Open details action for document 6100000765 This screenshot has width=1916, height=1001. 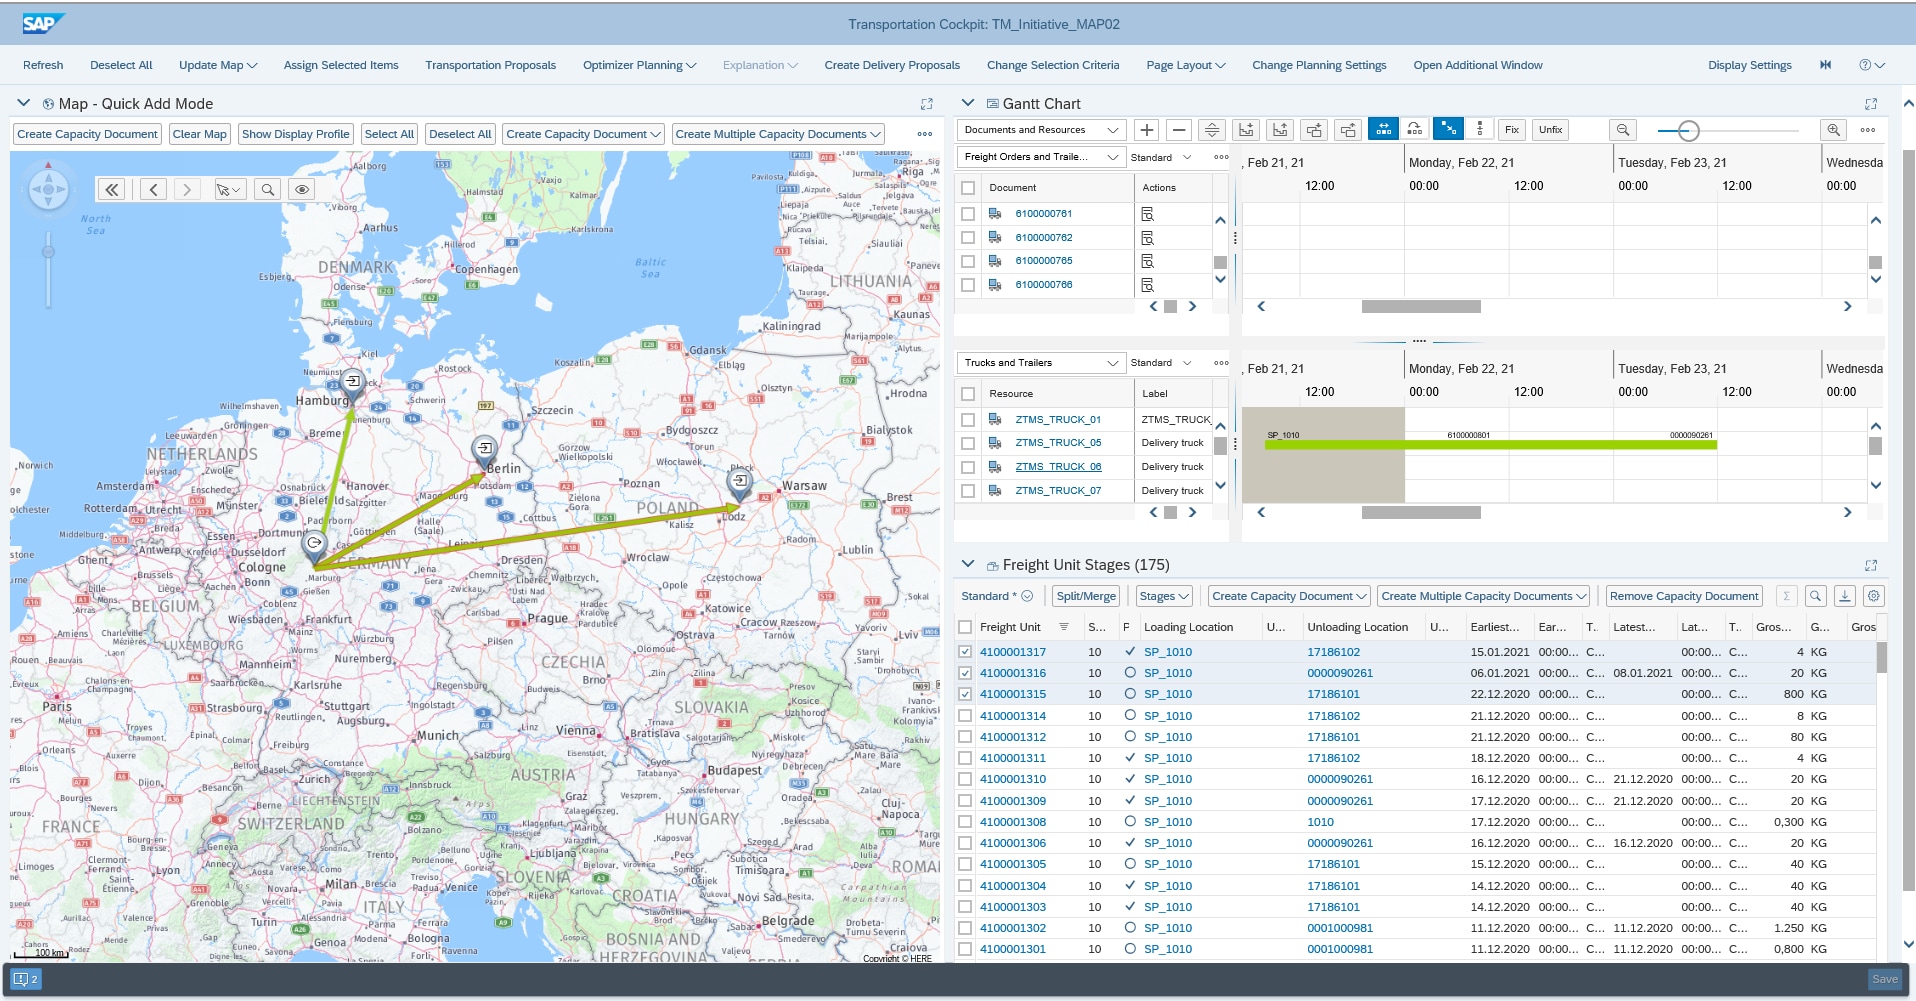1147,261
